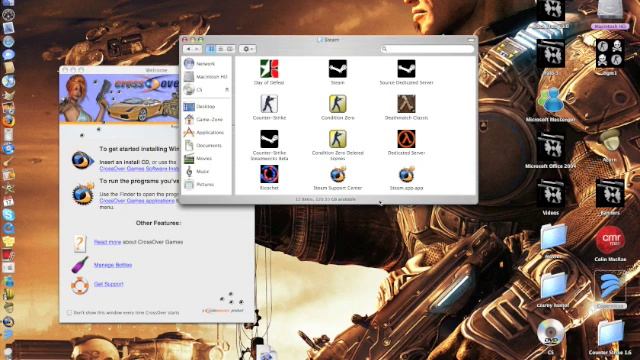Open Microsoft Office 2004 desktop icon

point(551,147)
